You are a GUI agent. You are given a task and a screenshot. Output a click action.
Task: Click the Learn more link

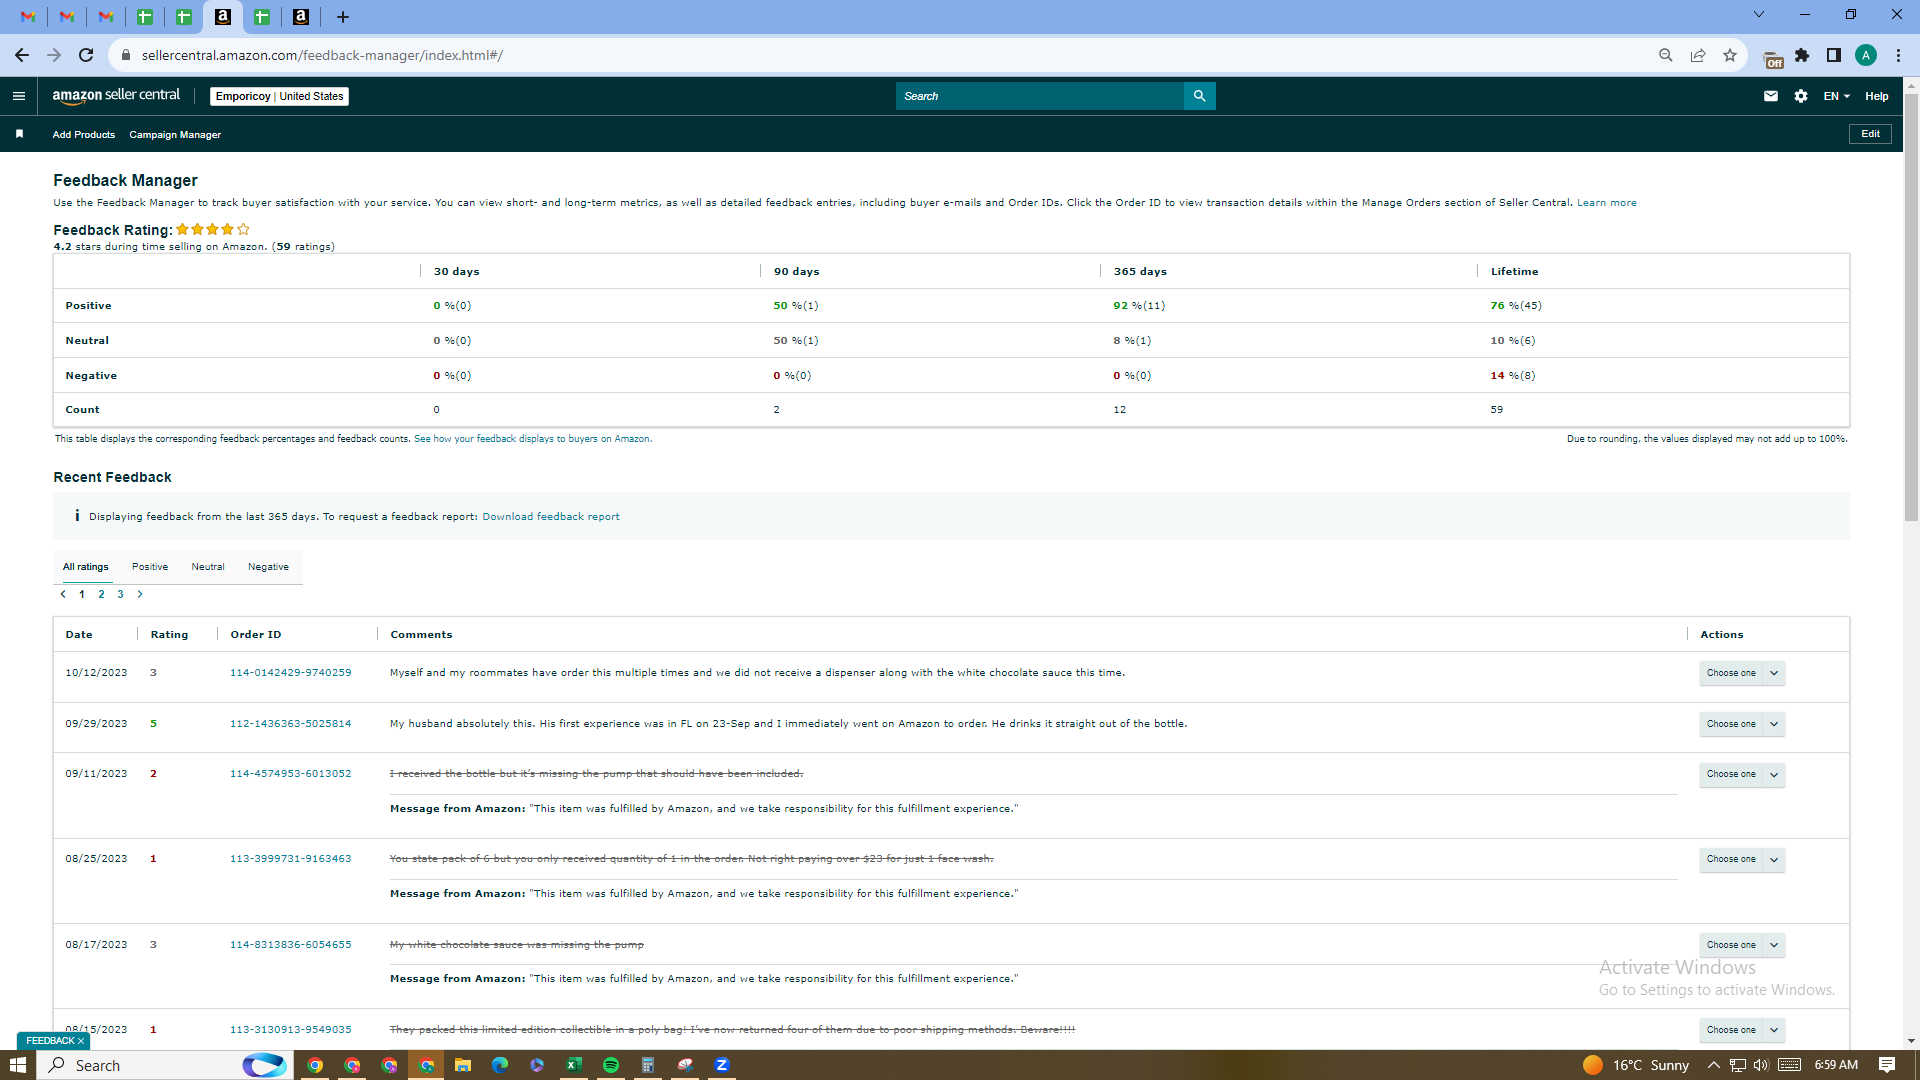point(1607,203)
